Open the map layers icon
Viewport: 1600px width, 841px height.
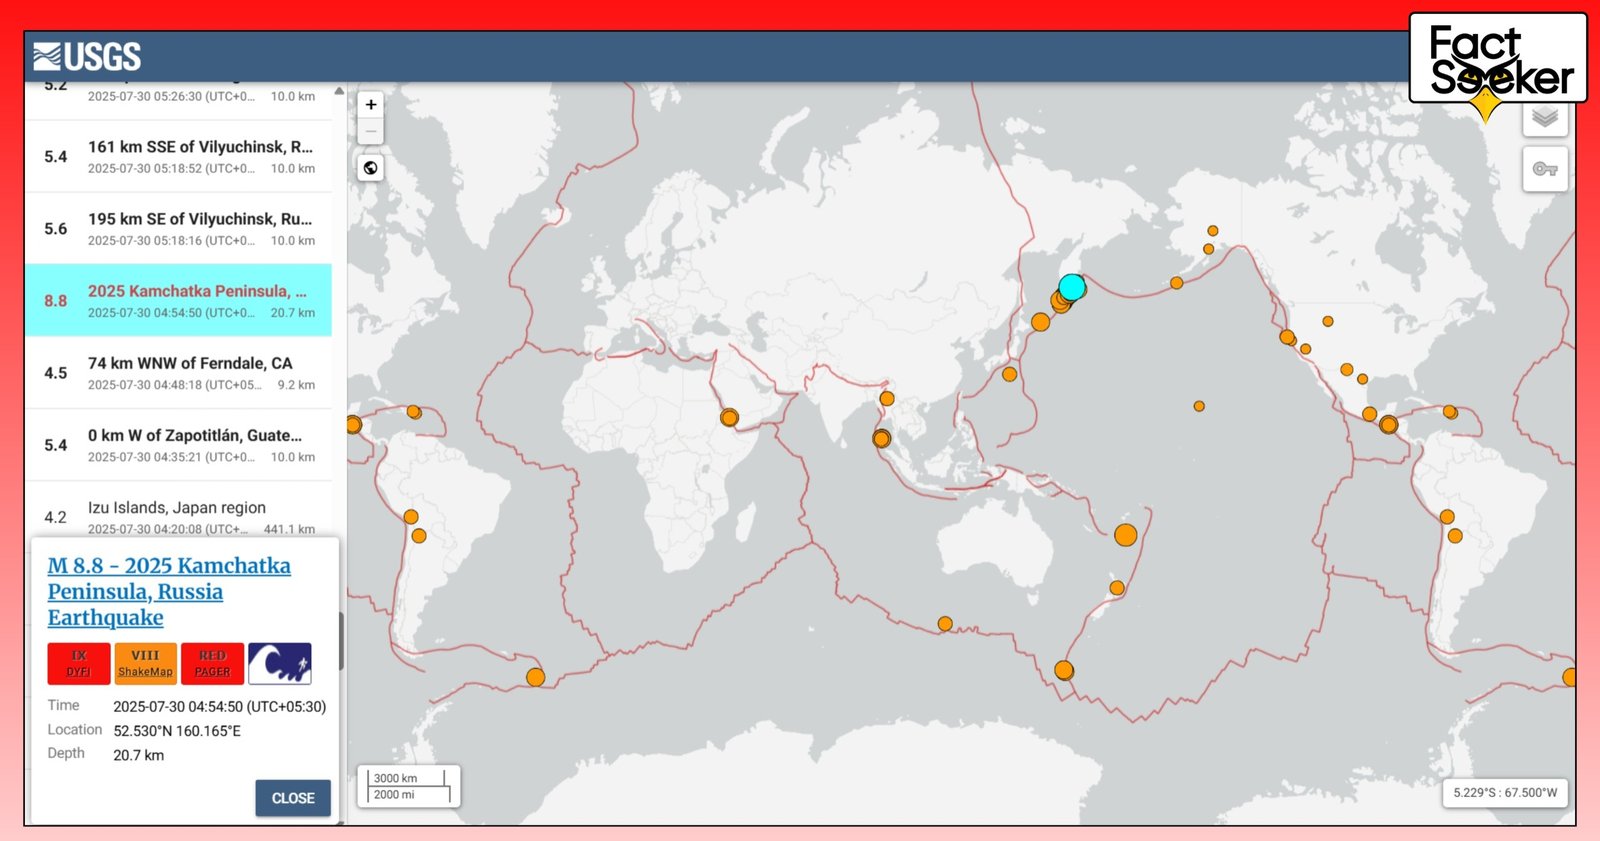click(1545, 117)
